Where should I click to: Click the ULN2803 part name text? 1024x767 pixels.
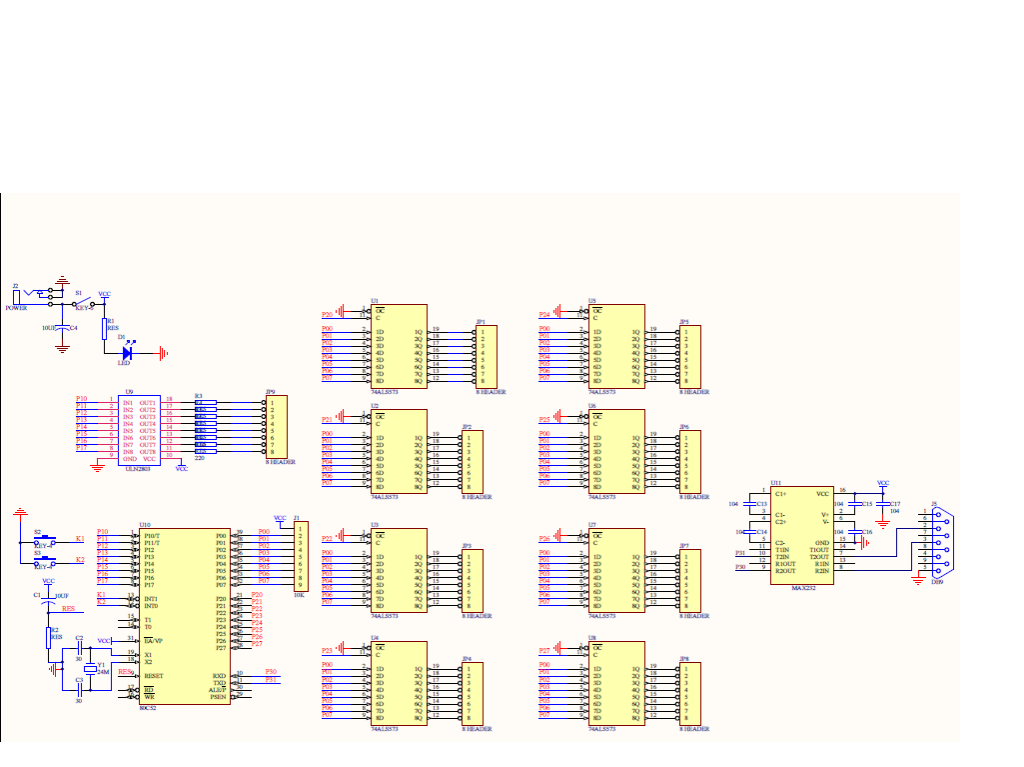[x=138, y=469]
